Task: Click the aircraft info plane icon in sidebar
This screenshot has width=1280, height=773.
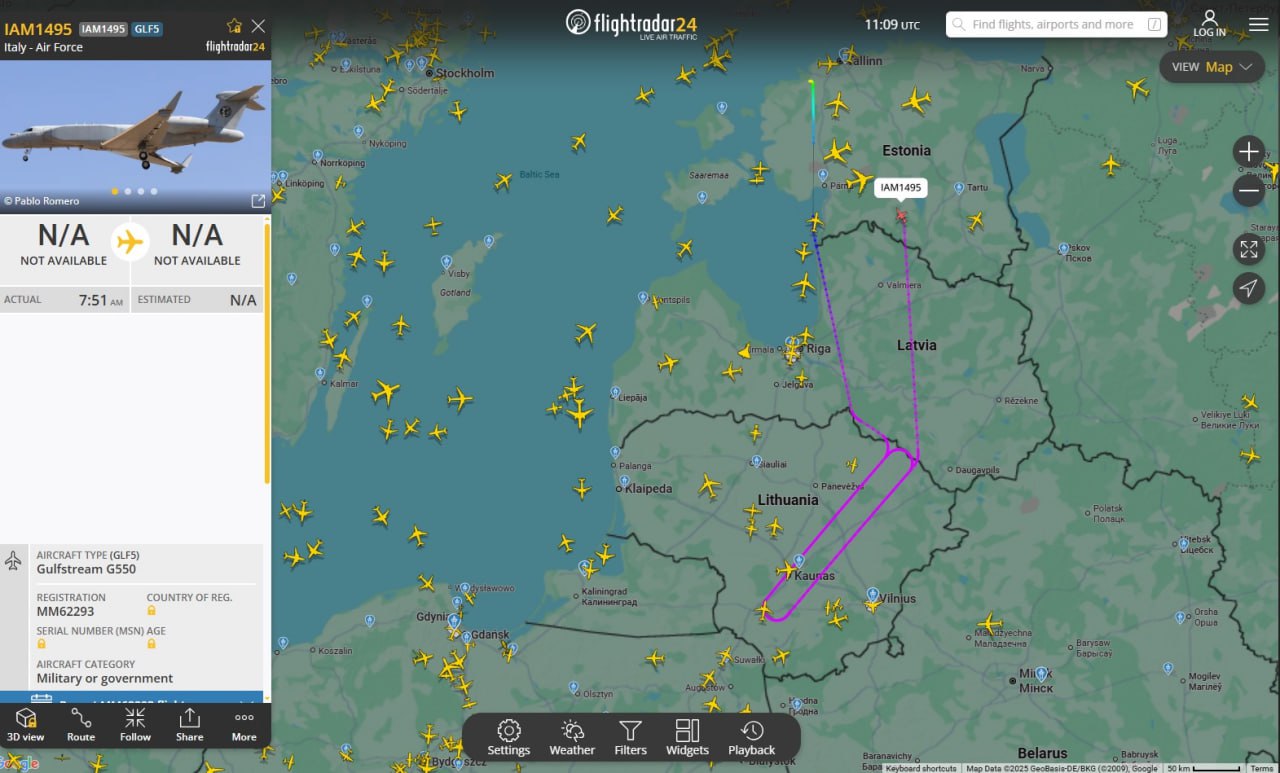Action: (13, 560)
